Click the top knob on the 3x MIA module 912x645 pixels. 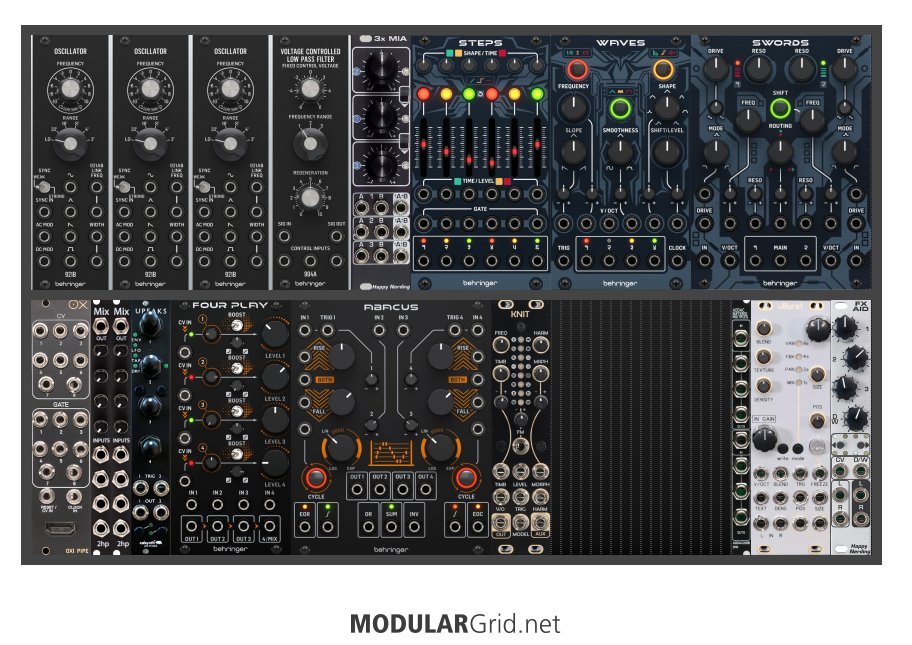(x=381, y=70)
